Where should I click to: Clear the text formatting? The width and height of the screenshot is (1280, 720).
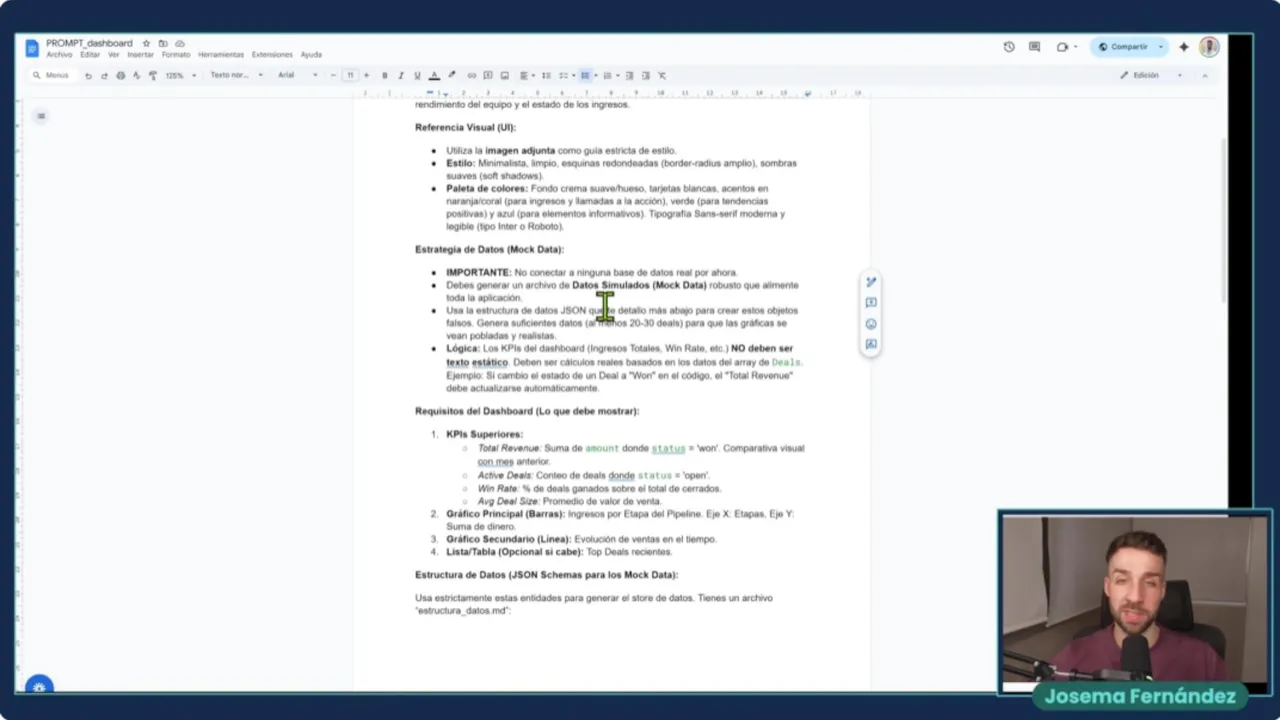662,75
